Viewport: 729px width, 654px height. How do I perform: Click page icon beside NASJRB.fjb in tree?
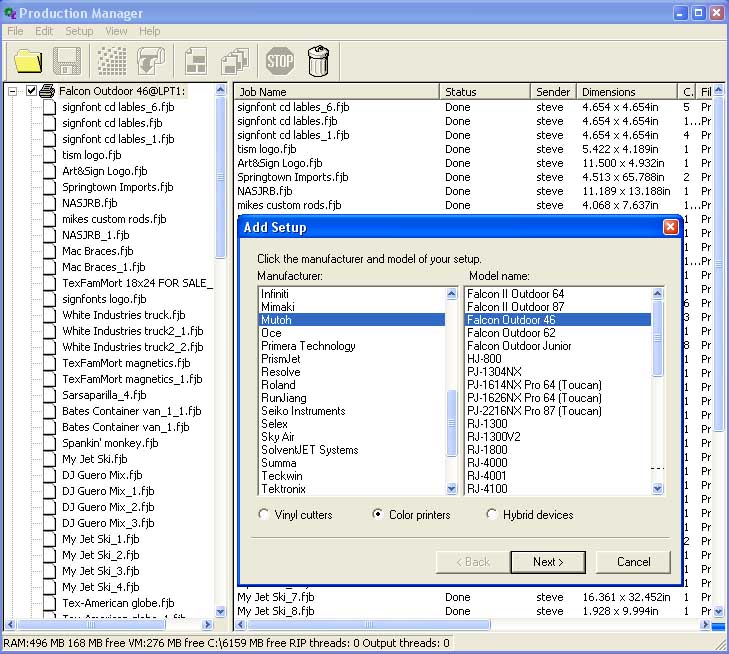click(x=49, y=203)
